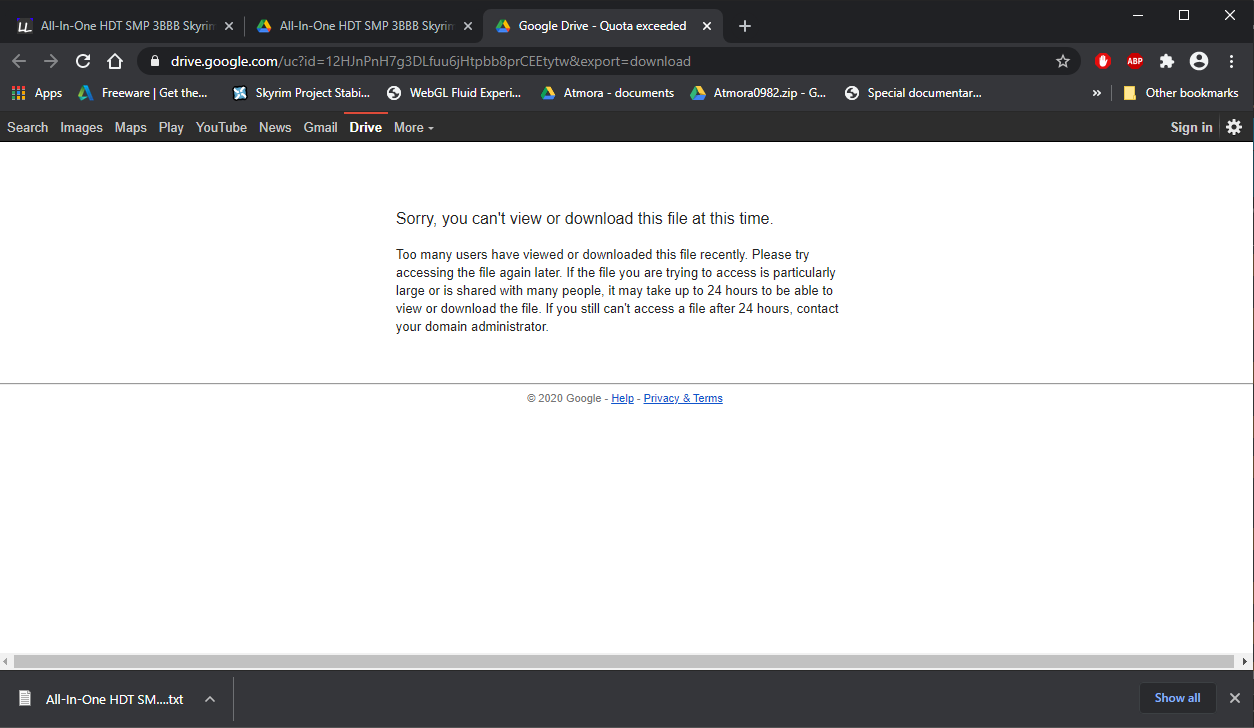Open the More dropdown in Google bar
The width and height of the screenshot is (1254, 728).
414,127
